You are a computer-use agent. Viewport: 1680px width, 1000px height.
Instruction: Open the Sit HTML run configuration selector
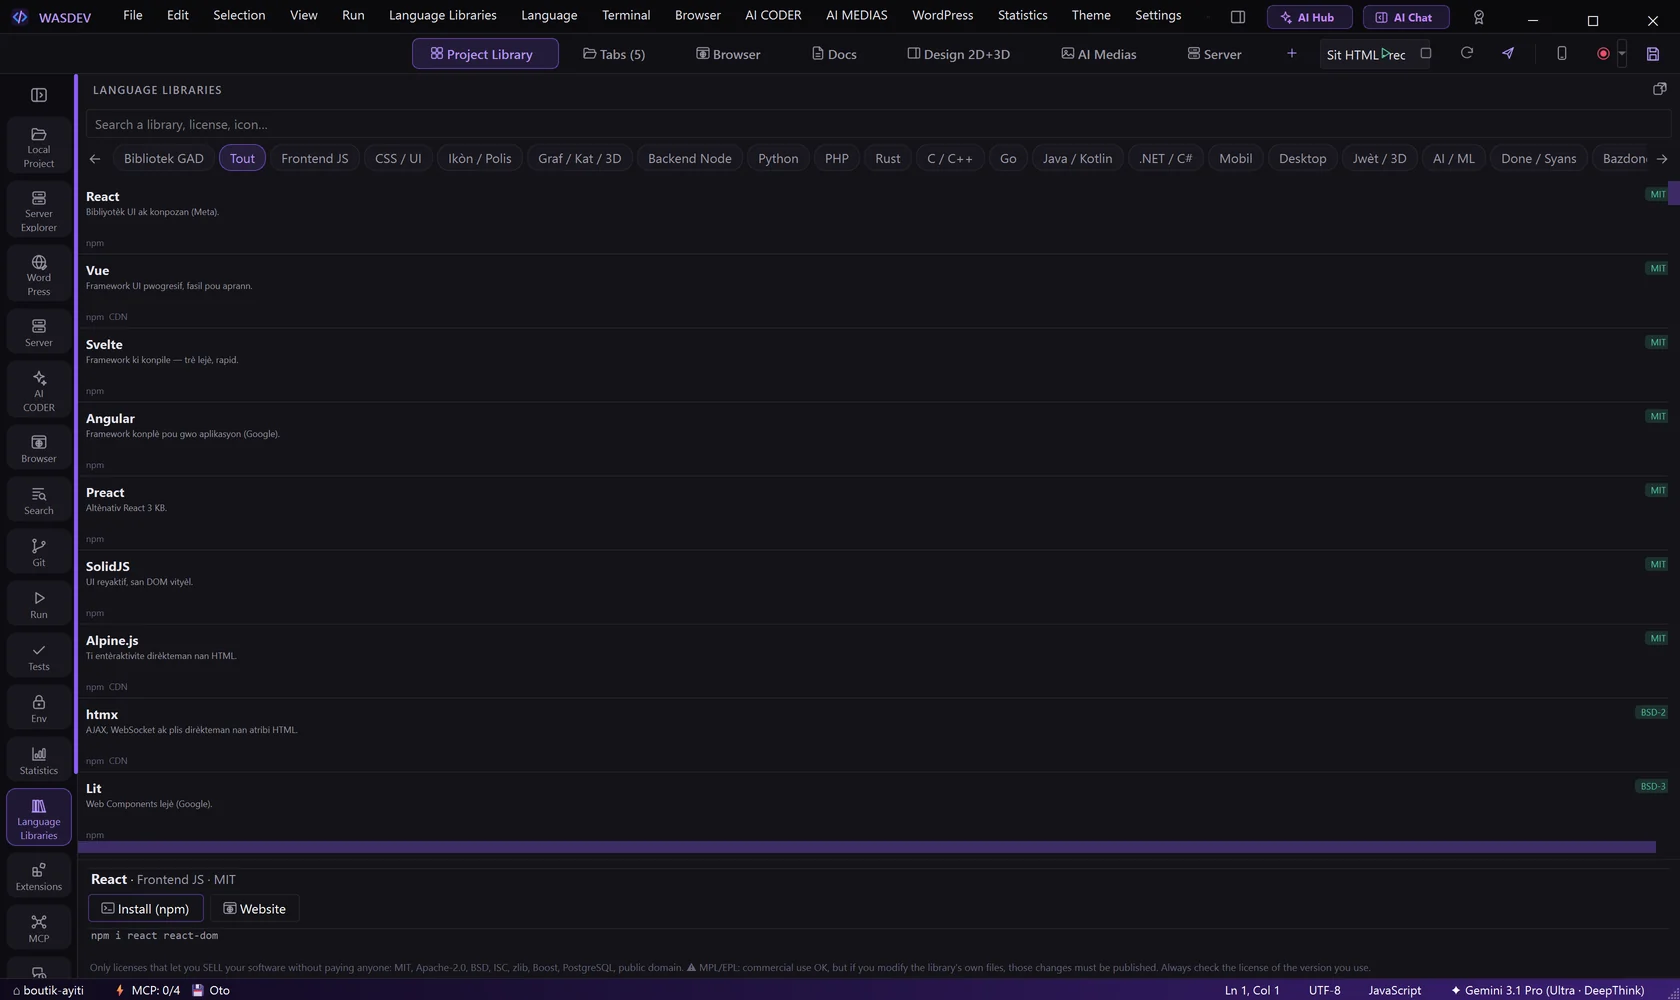(1366, 54)
